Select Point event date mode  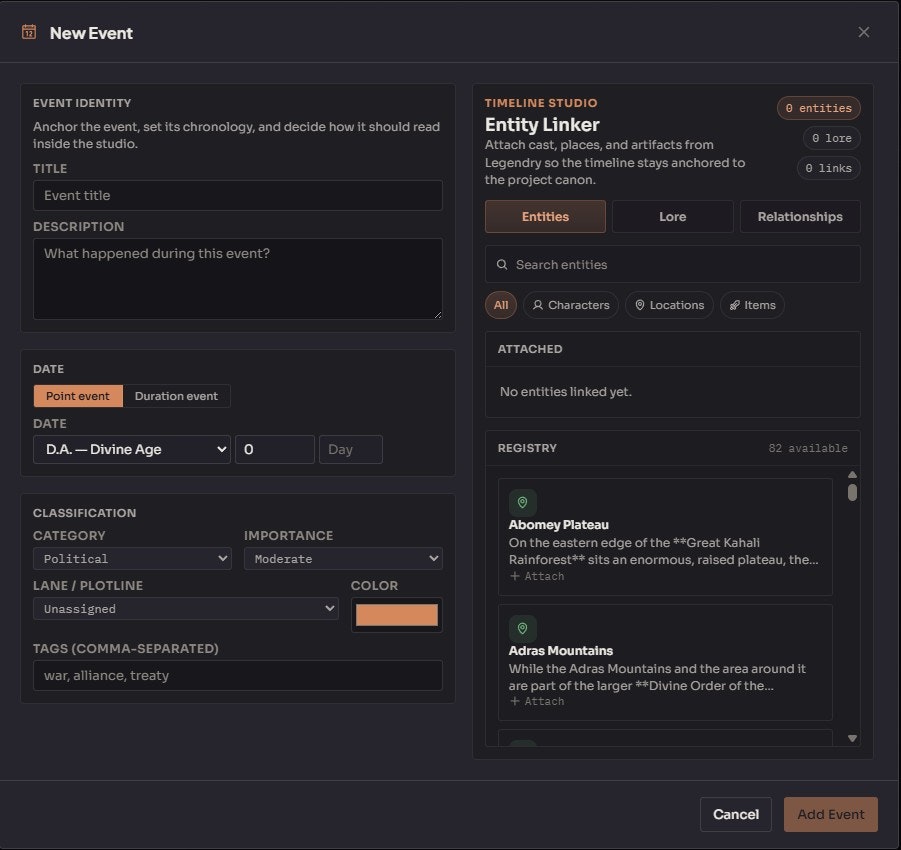click(x=78, y=396)
